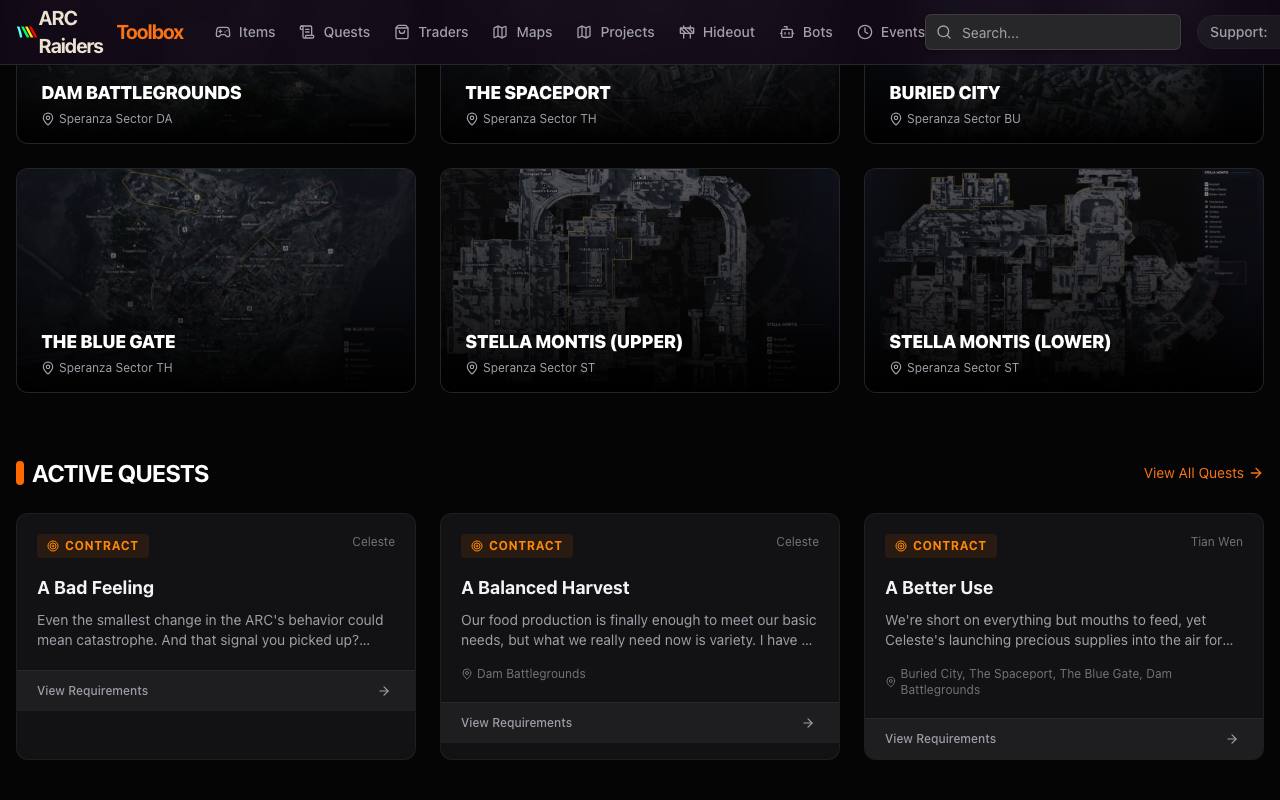Click the ACTIVE QUESTS heading
Viewport: 1280px width, 800px height.
(120, 474)
